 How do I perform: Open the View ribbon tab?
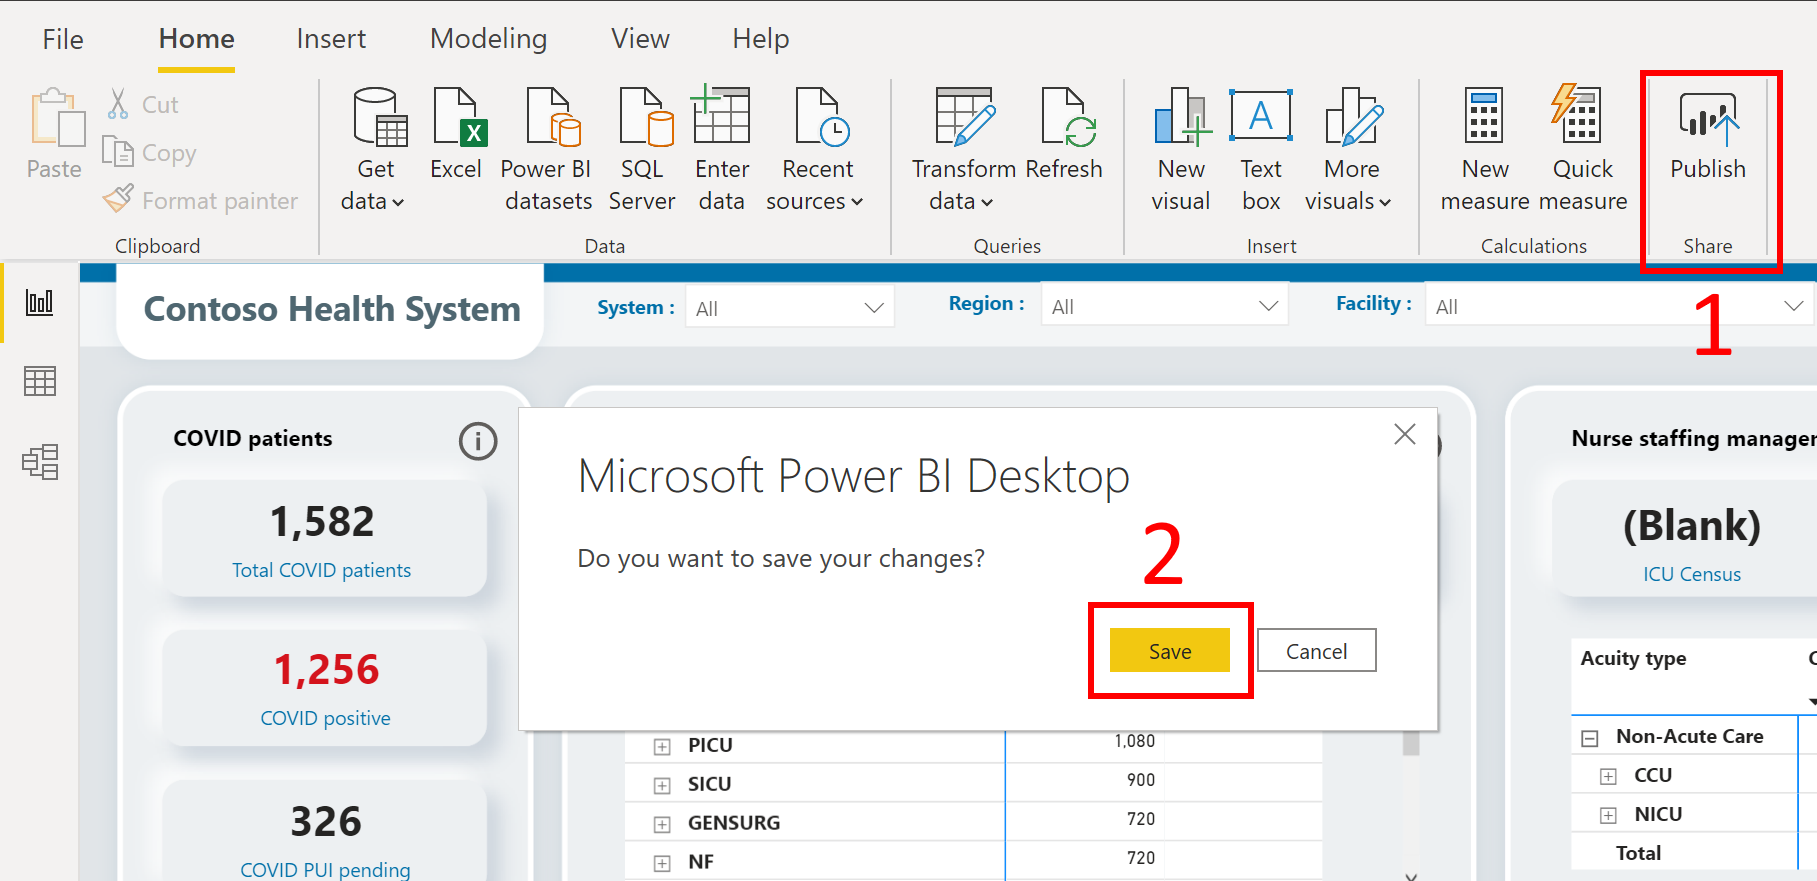pos(640,39)
